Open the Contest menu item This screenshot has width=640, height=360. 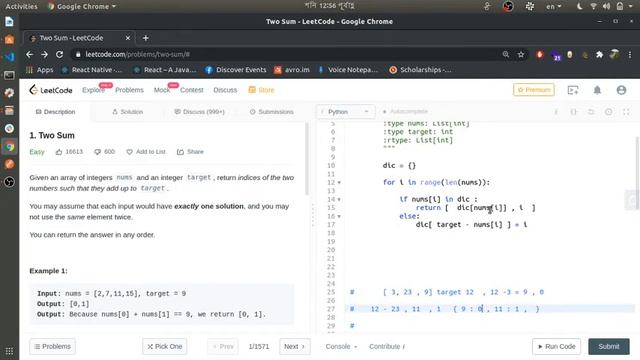(x=191, y=90)
